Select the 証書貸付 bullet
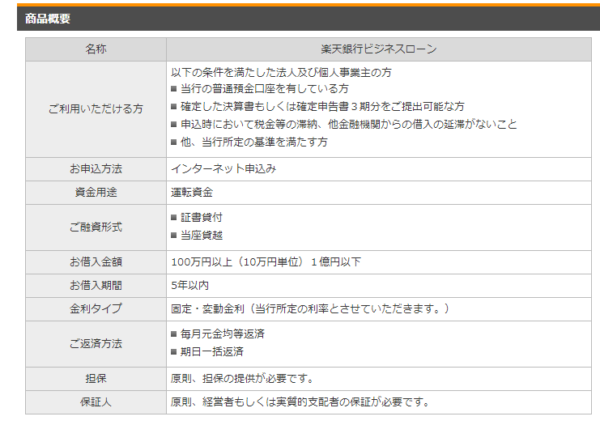Image resolution: width=600 pixels, height=425 pixels. pyautogui.click(x=197, y=217)
